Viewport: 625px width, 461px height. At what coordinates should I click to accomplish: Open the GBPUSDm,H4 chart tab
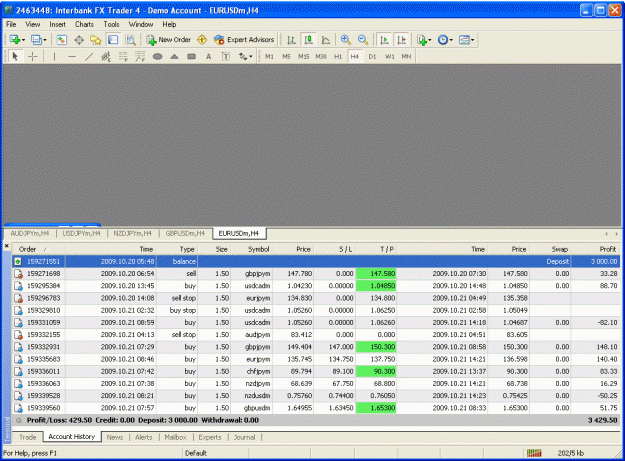click(x=185, y=233)
